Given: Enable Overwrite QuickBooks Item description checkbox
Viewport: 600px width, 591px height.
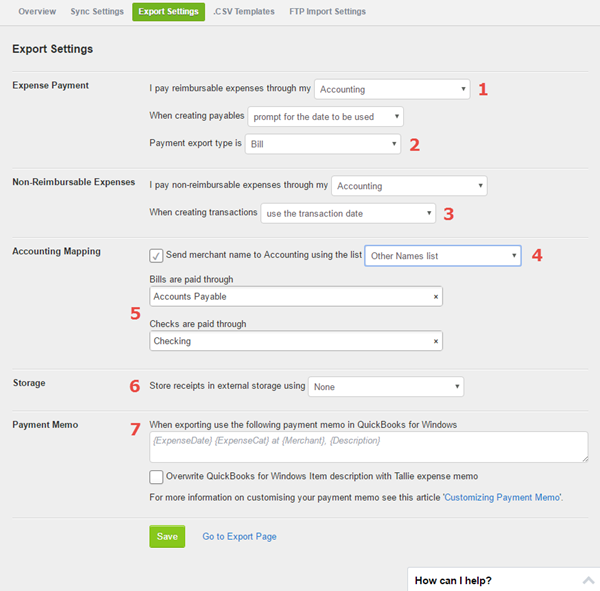Looking at the screenshot, I should (x=156, y=477).
